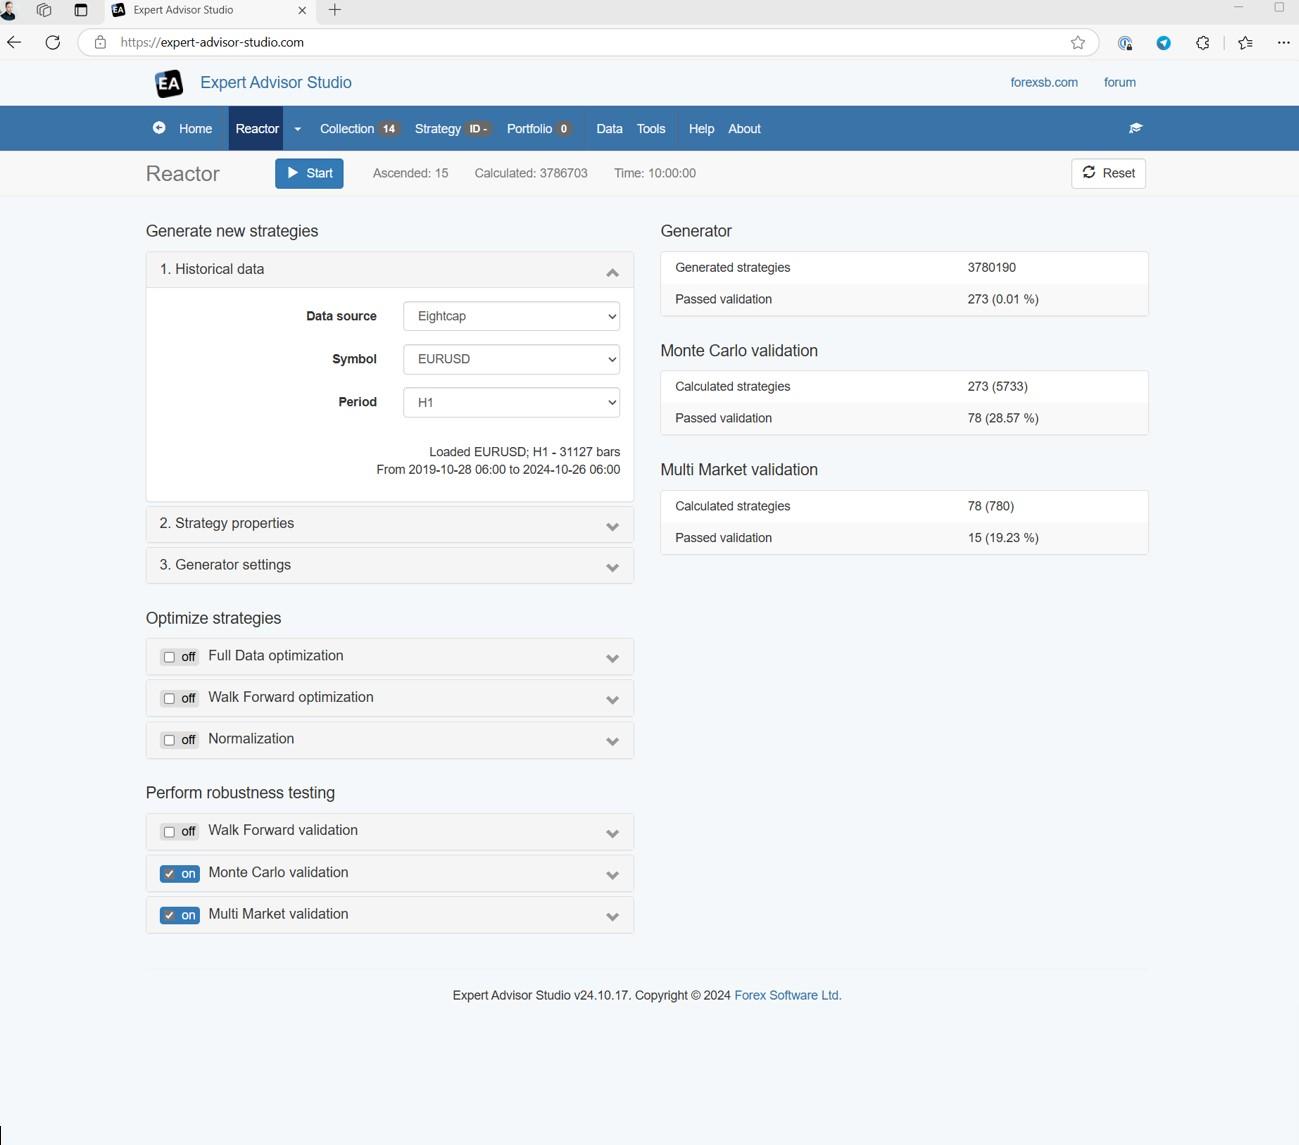1299x1145 pixels.
Task: Open the Symbol EURUSD dropdown
Action: click(511, 359)
